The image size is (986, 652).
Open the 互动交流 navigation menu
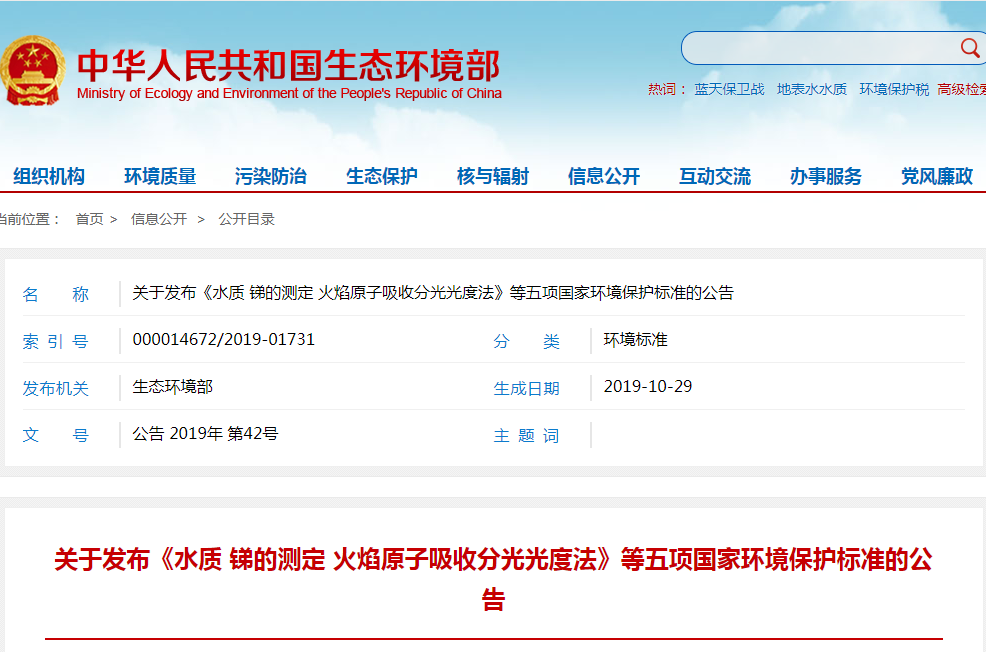pyautogui.click(x=715, y=176)
